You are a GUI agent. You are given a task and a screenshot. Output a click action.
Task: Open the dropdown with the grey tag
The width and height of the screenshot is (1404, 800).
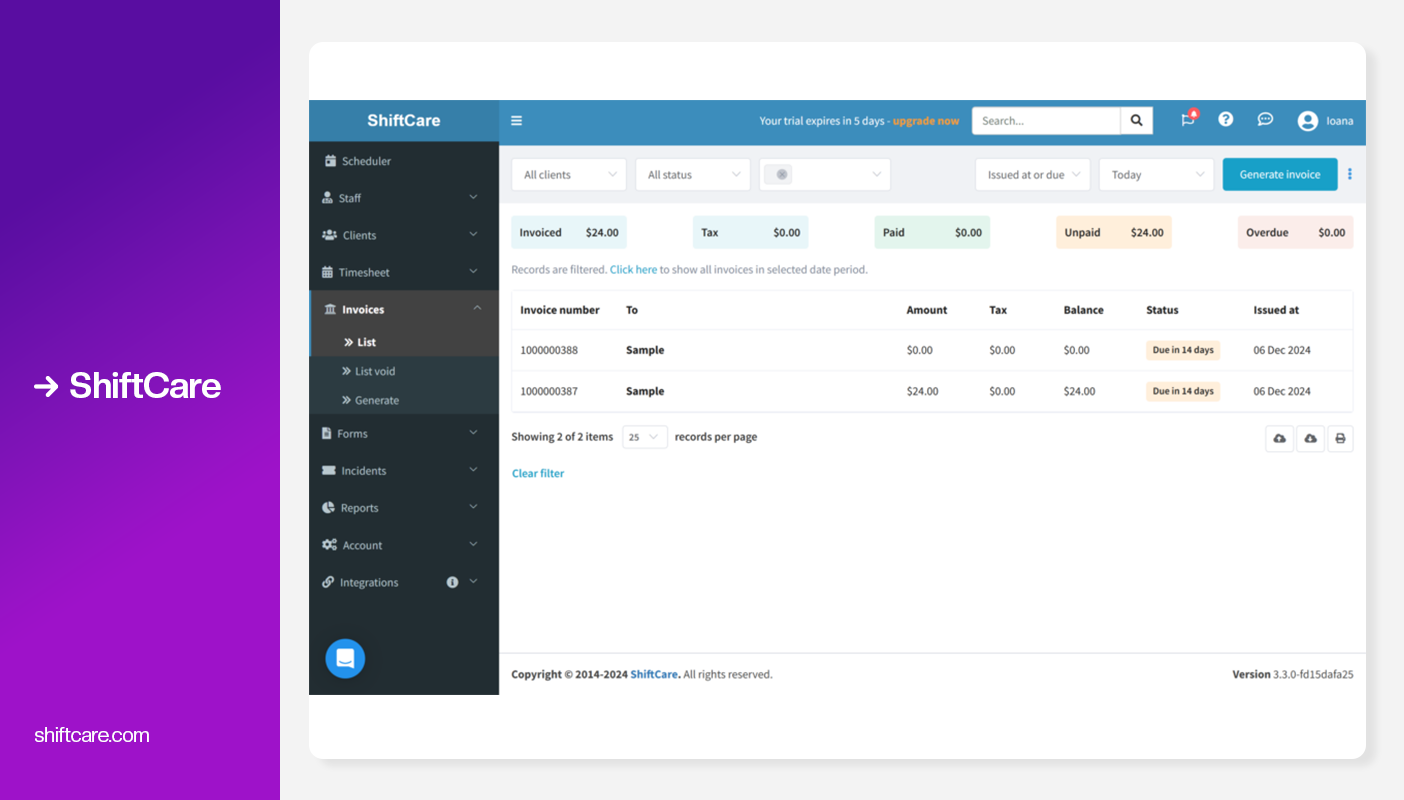(825, 174)
